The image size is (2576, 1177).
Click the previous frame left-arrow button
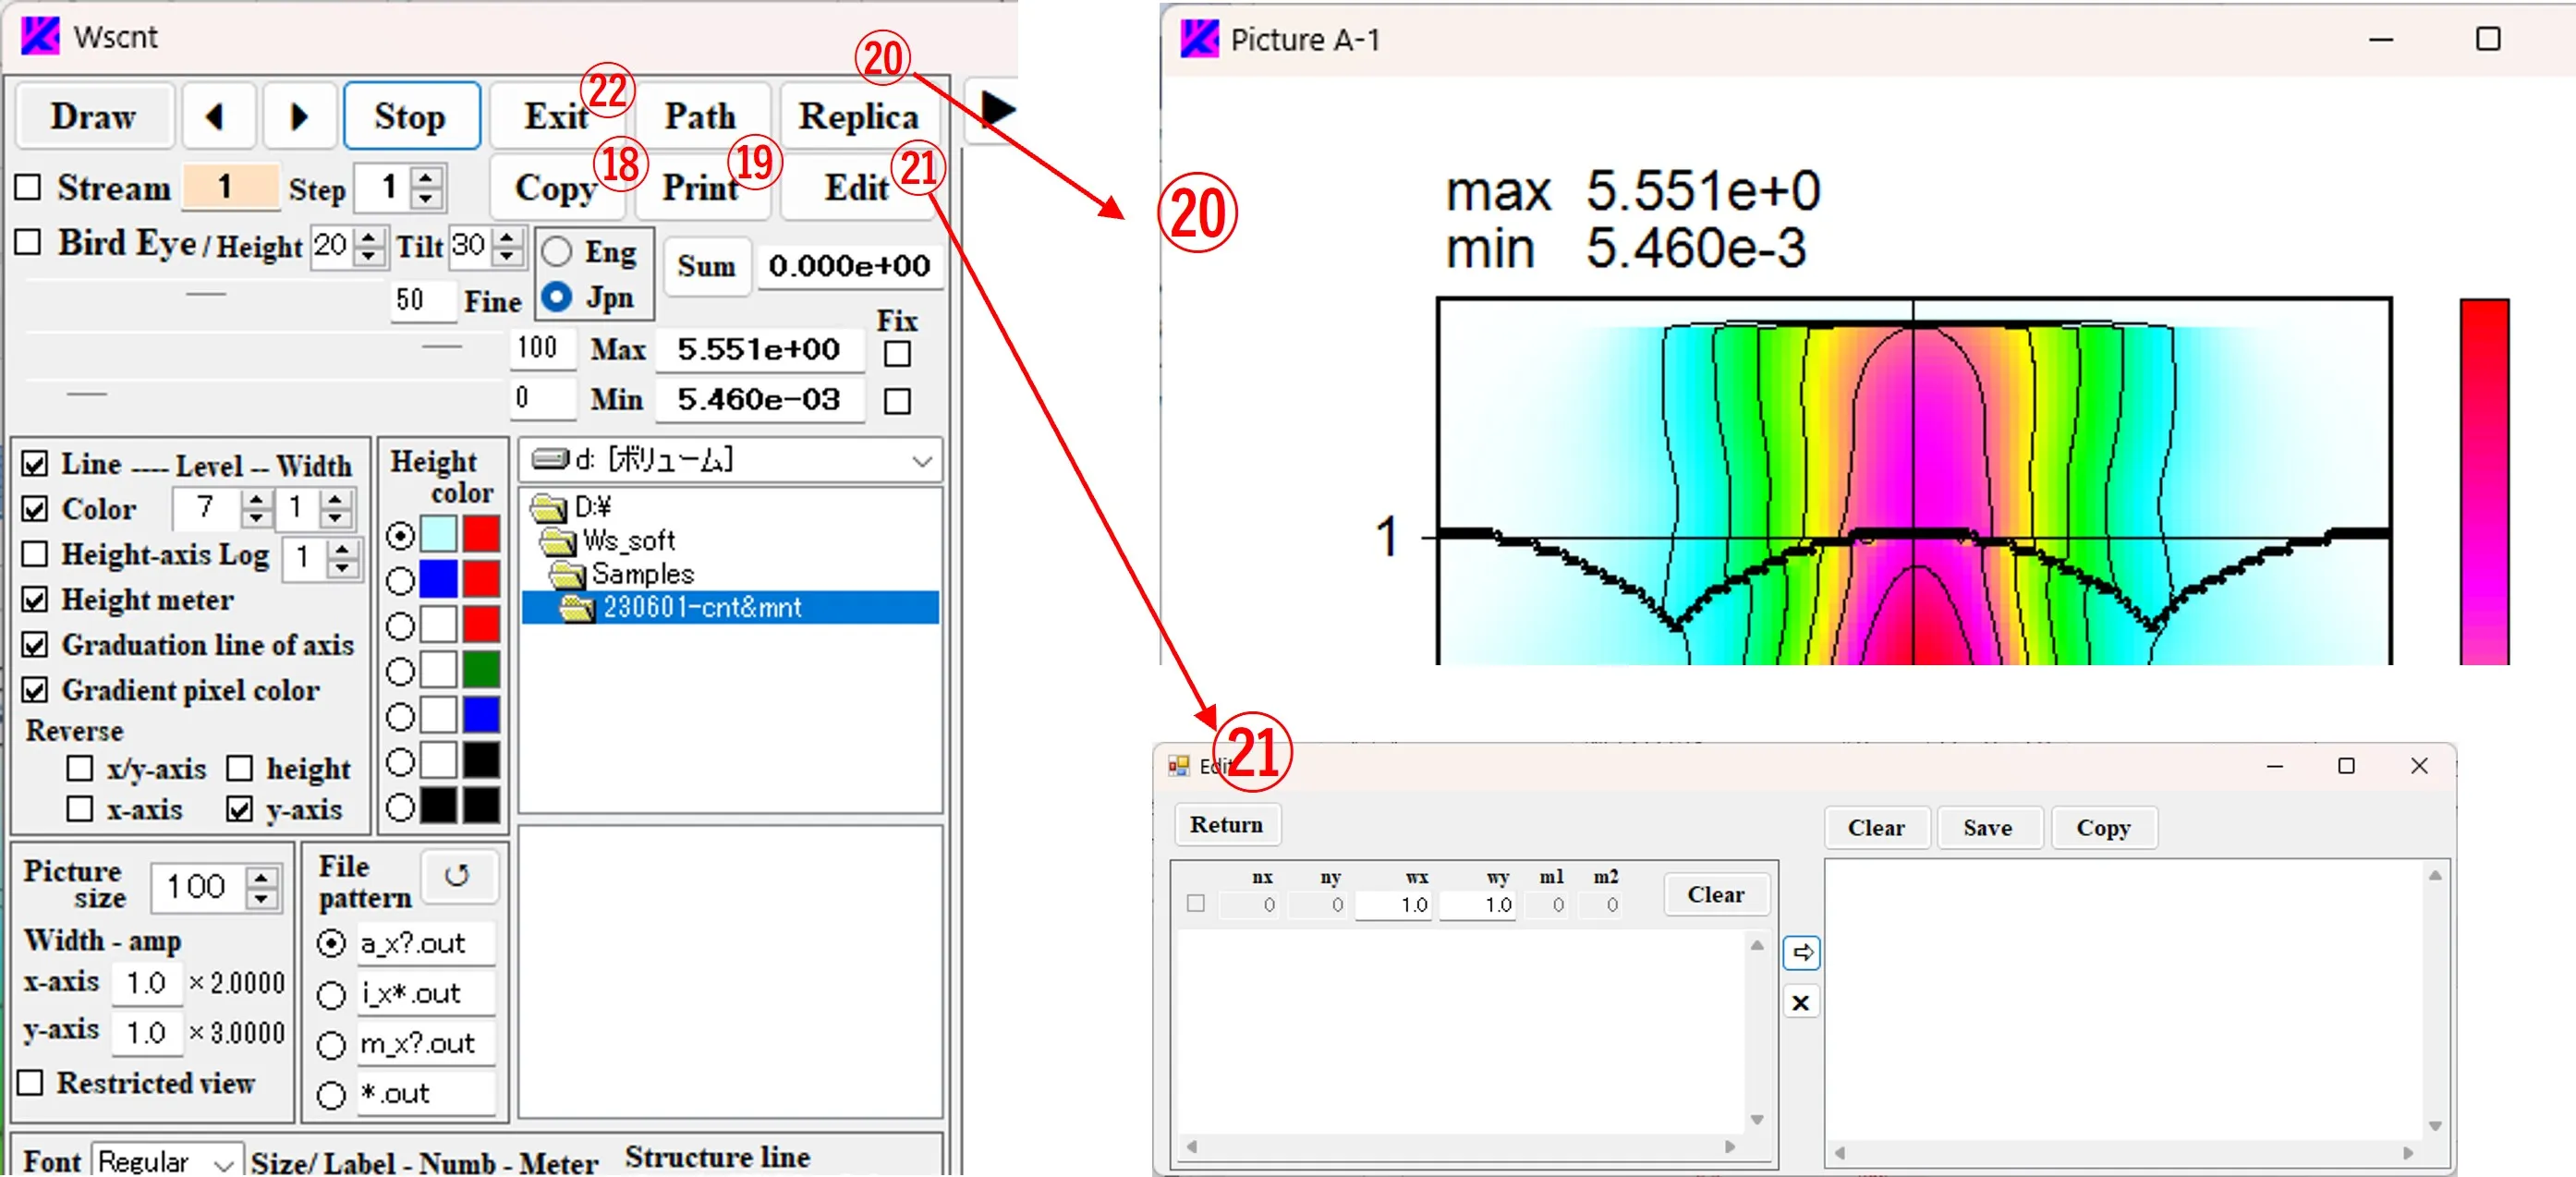pyautogui.click(x=215, y=117)
